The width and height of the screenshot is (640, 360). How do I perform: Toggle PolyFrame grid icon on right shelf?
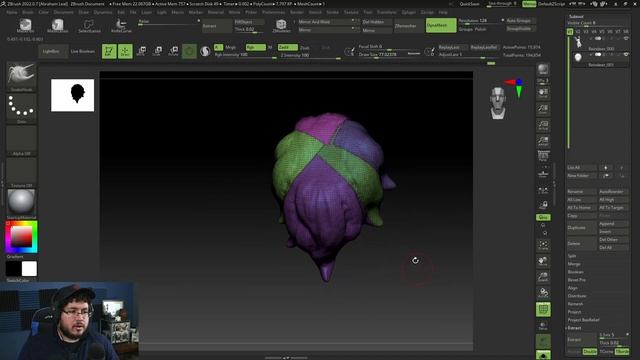(543, 309)
